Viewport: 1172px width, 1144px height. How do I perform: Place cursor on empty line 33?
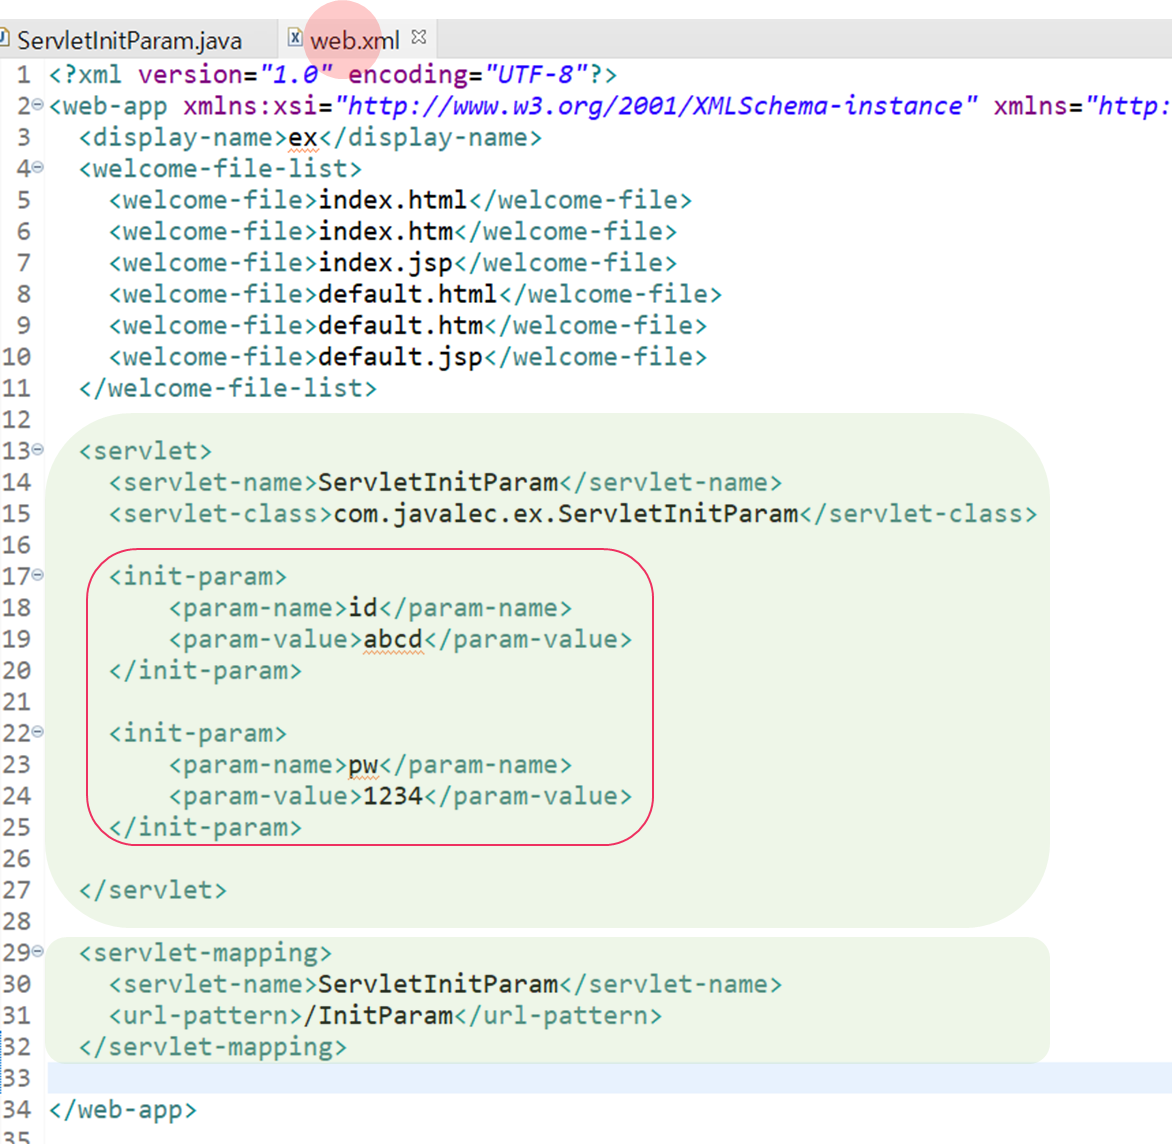pyautogui.click(x=609, y=1078)
